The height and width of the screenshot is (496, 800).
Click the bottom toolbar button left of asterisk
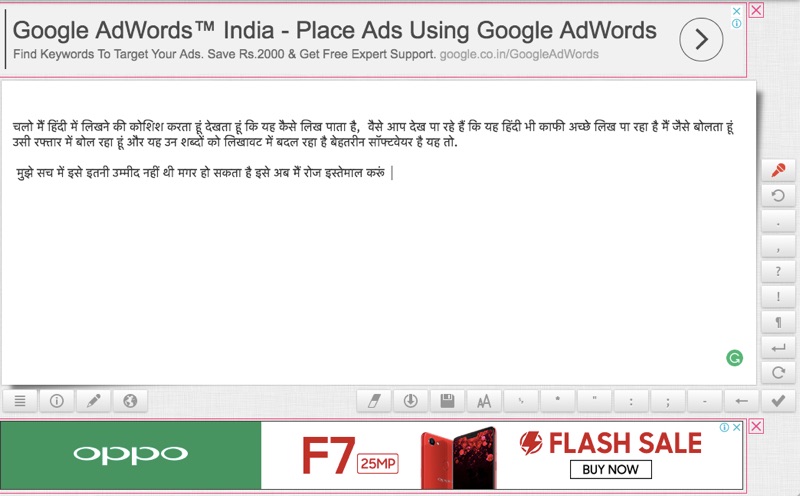521,401
